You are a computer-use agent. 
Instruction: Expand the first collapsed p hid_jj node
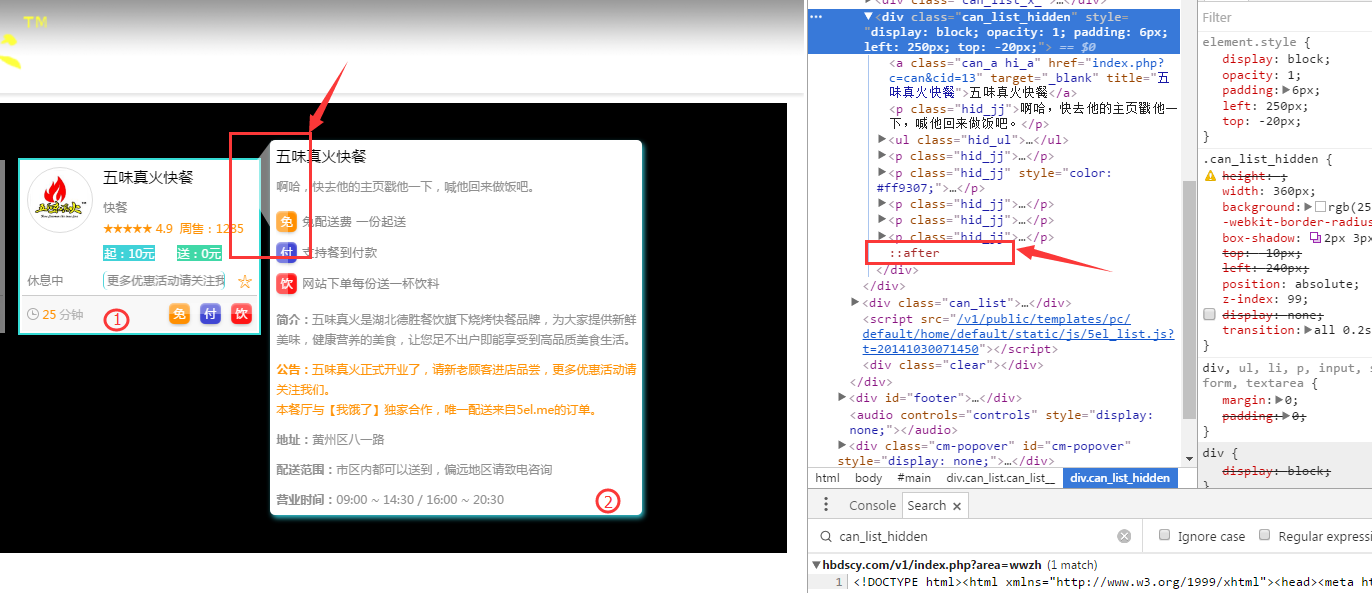coord(882,156)
